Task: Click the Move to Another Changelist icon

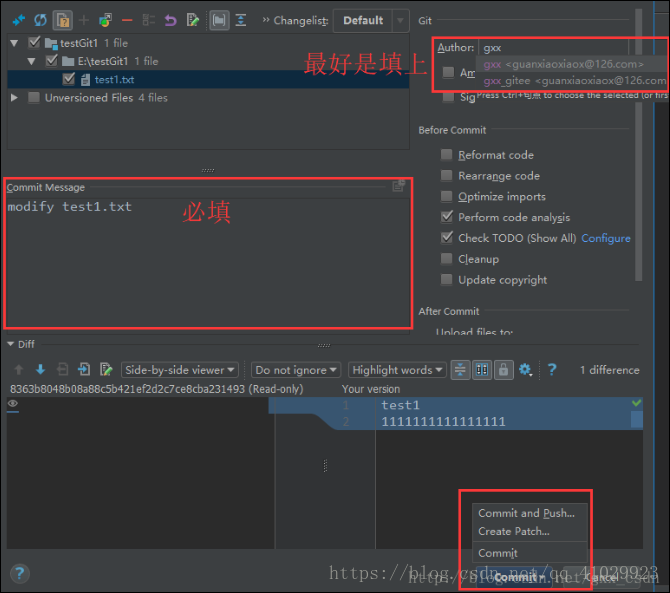Action: tap(105, 20)
